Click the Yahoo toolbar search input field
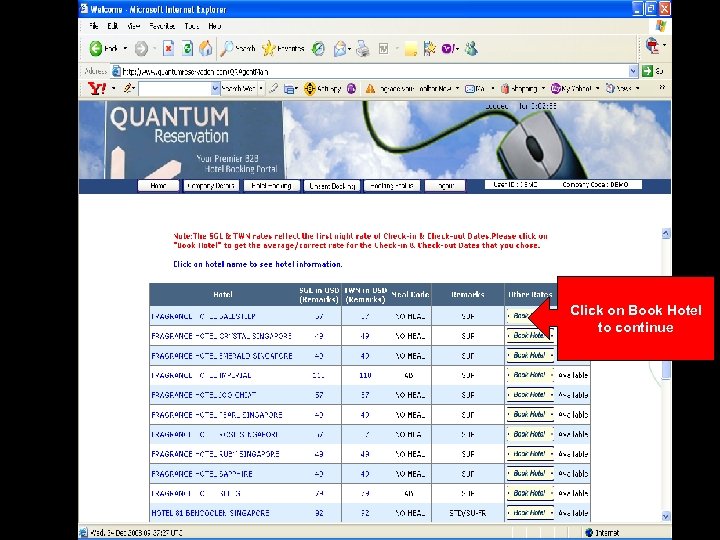This screenshot has width=720, height=540. click(x=175, y=89)
